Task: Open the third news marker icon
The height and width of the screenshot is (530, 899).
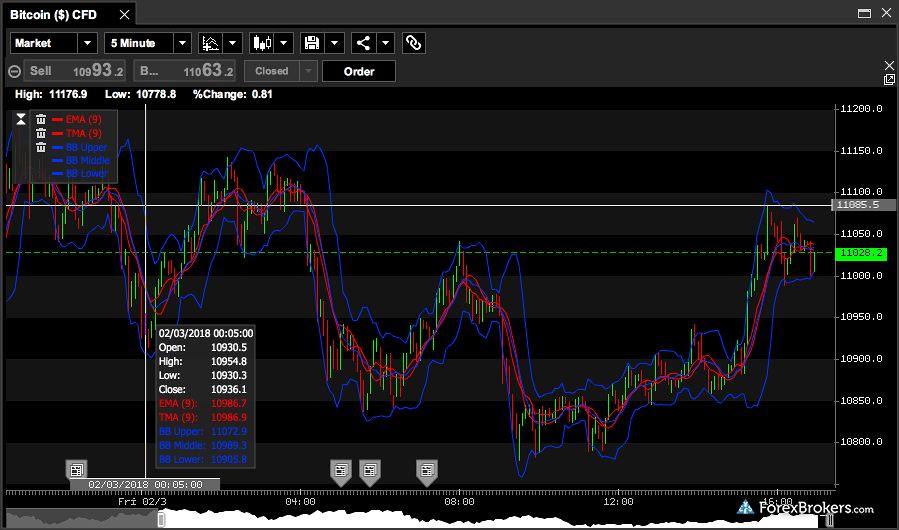Action: (x=370, y=473)
